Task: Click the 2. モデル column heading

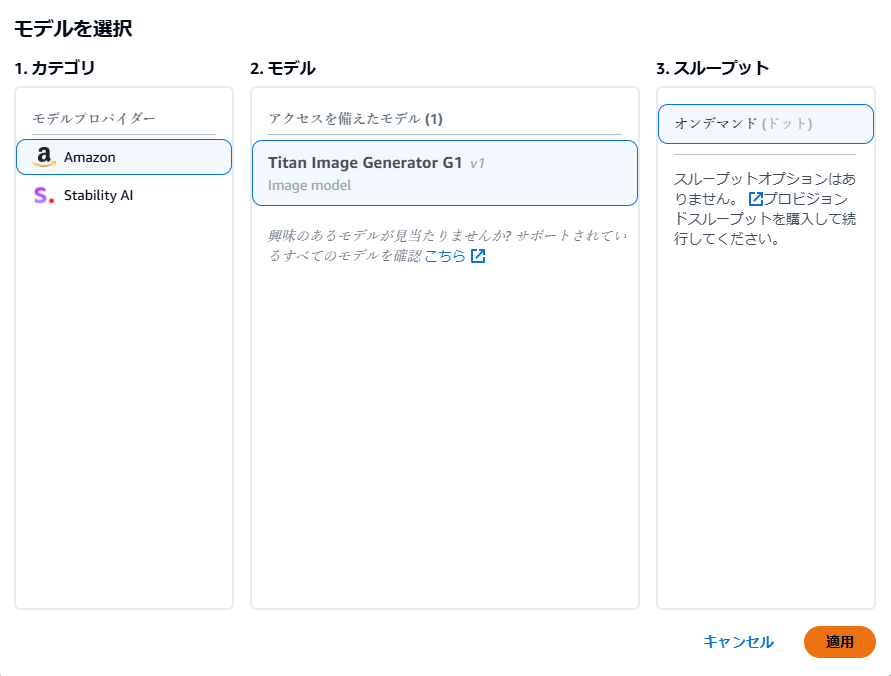Action: 283,68
